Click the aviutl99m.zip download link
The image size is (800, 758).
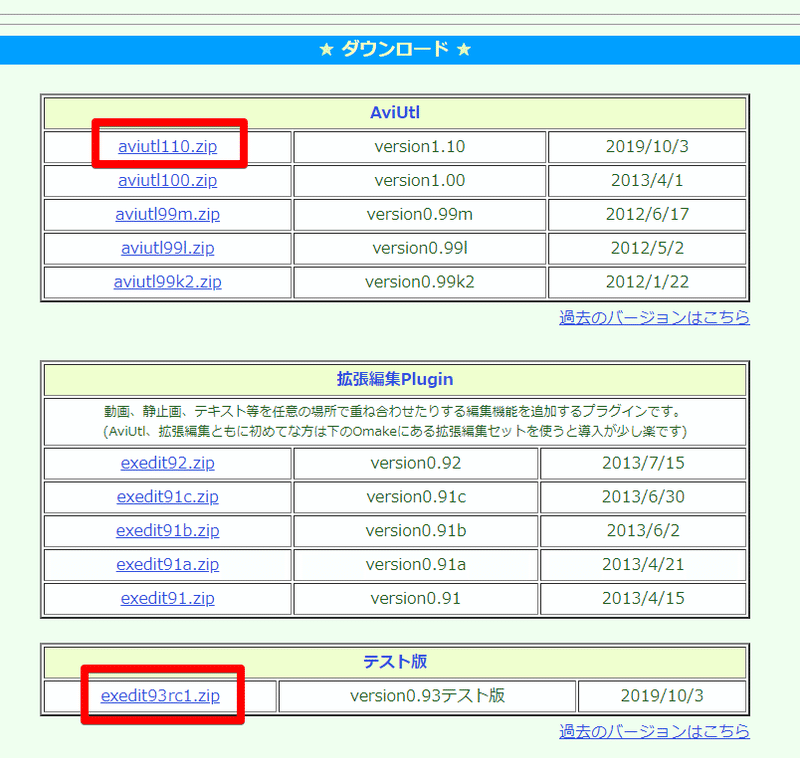tap(167, 214)
